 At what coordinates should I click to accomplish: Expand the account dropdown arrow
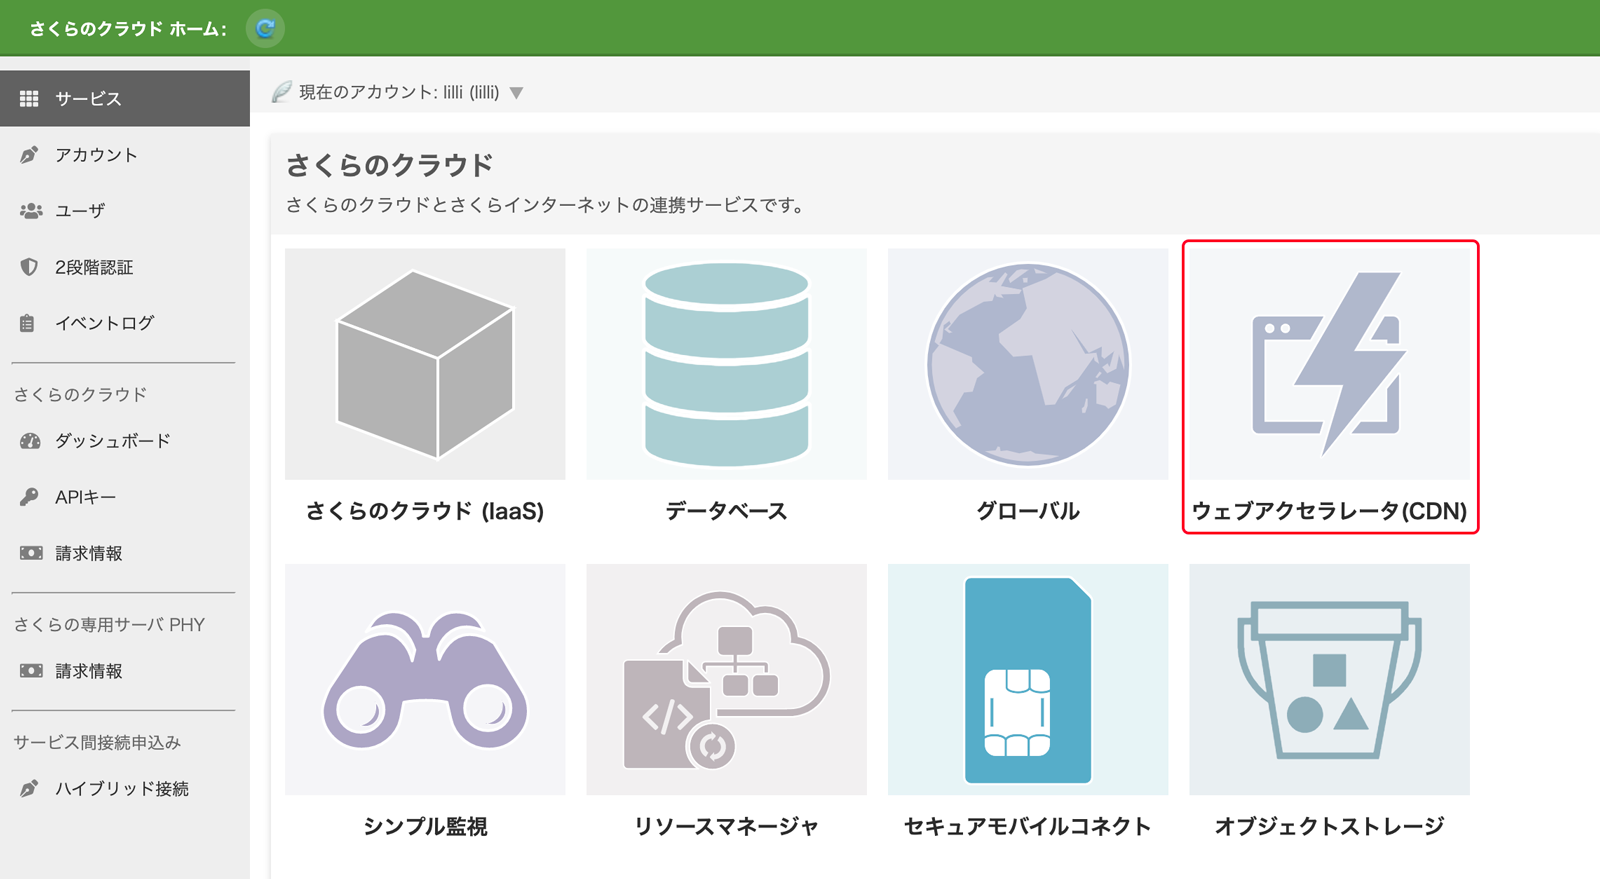(x=517, y=93)
